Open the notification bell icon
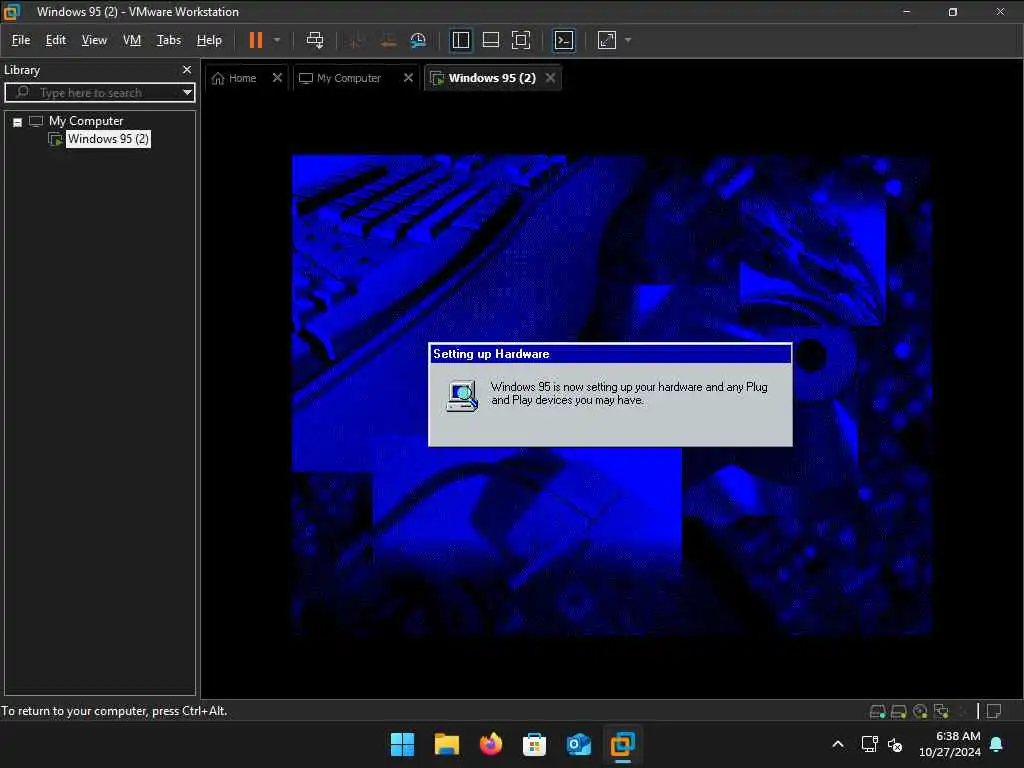The height and width of the screenshot is (768, 1024). [997, 744]
